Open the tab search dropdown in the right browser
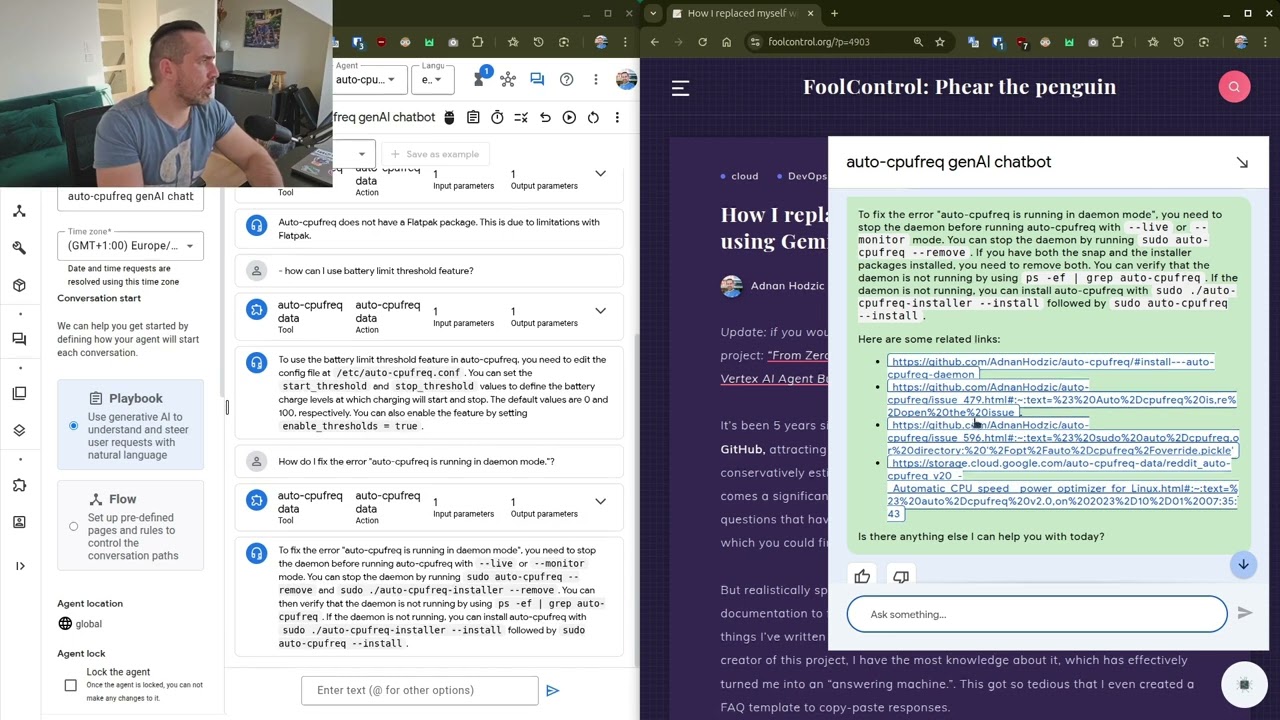This screenshot has width=1280, height=720. click(x=653, y=13)
